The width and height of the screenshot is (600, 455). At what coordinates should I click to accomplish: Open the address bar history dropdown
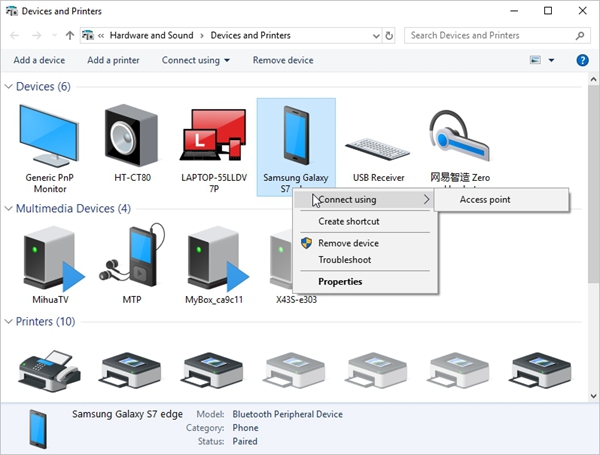point(376,36)
